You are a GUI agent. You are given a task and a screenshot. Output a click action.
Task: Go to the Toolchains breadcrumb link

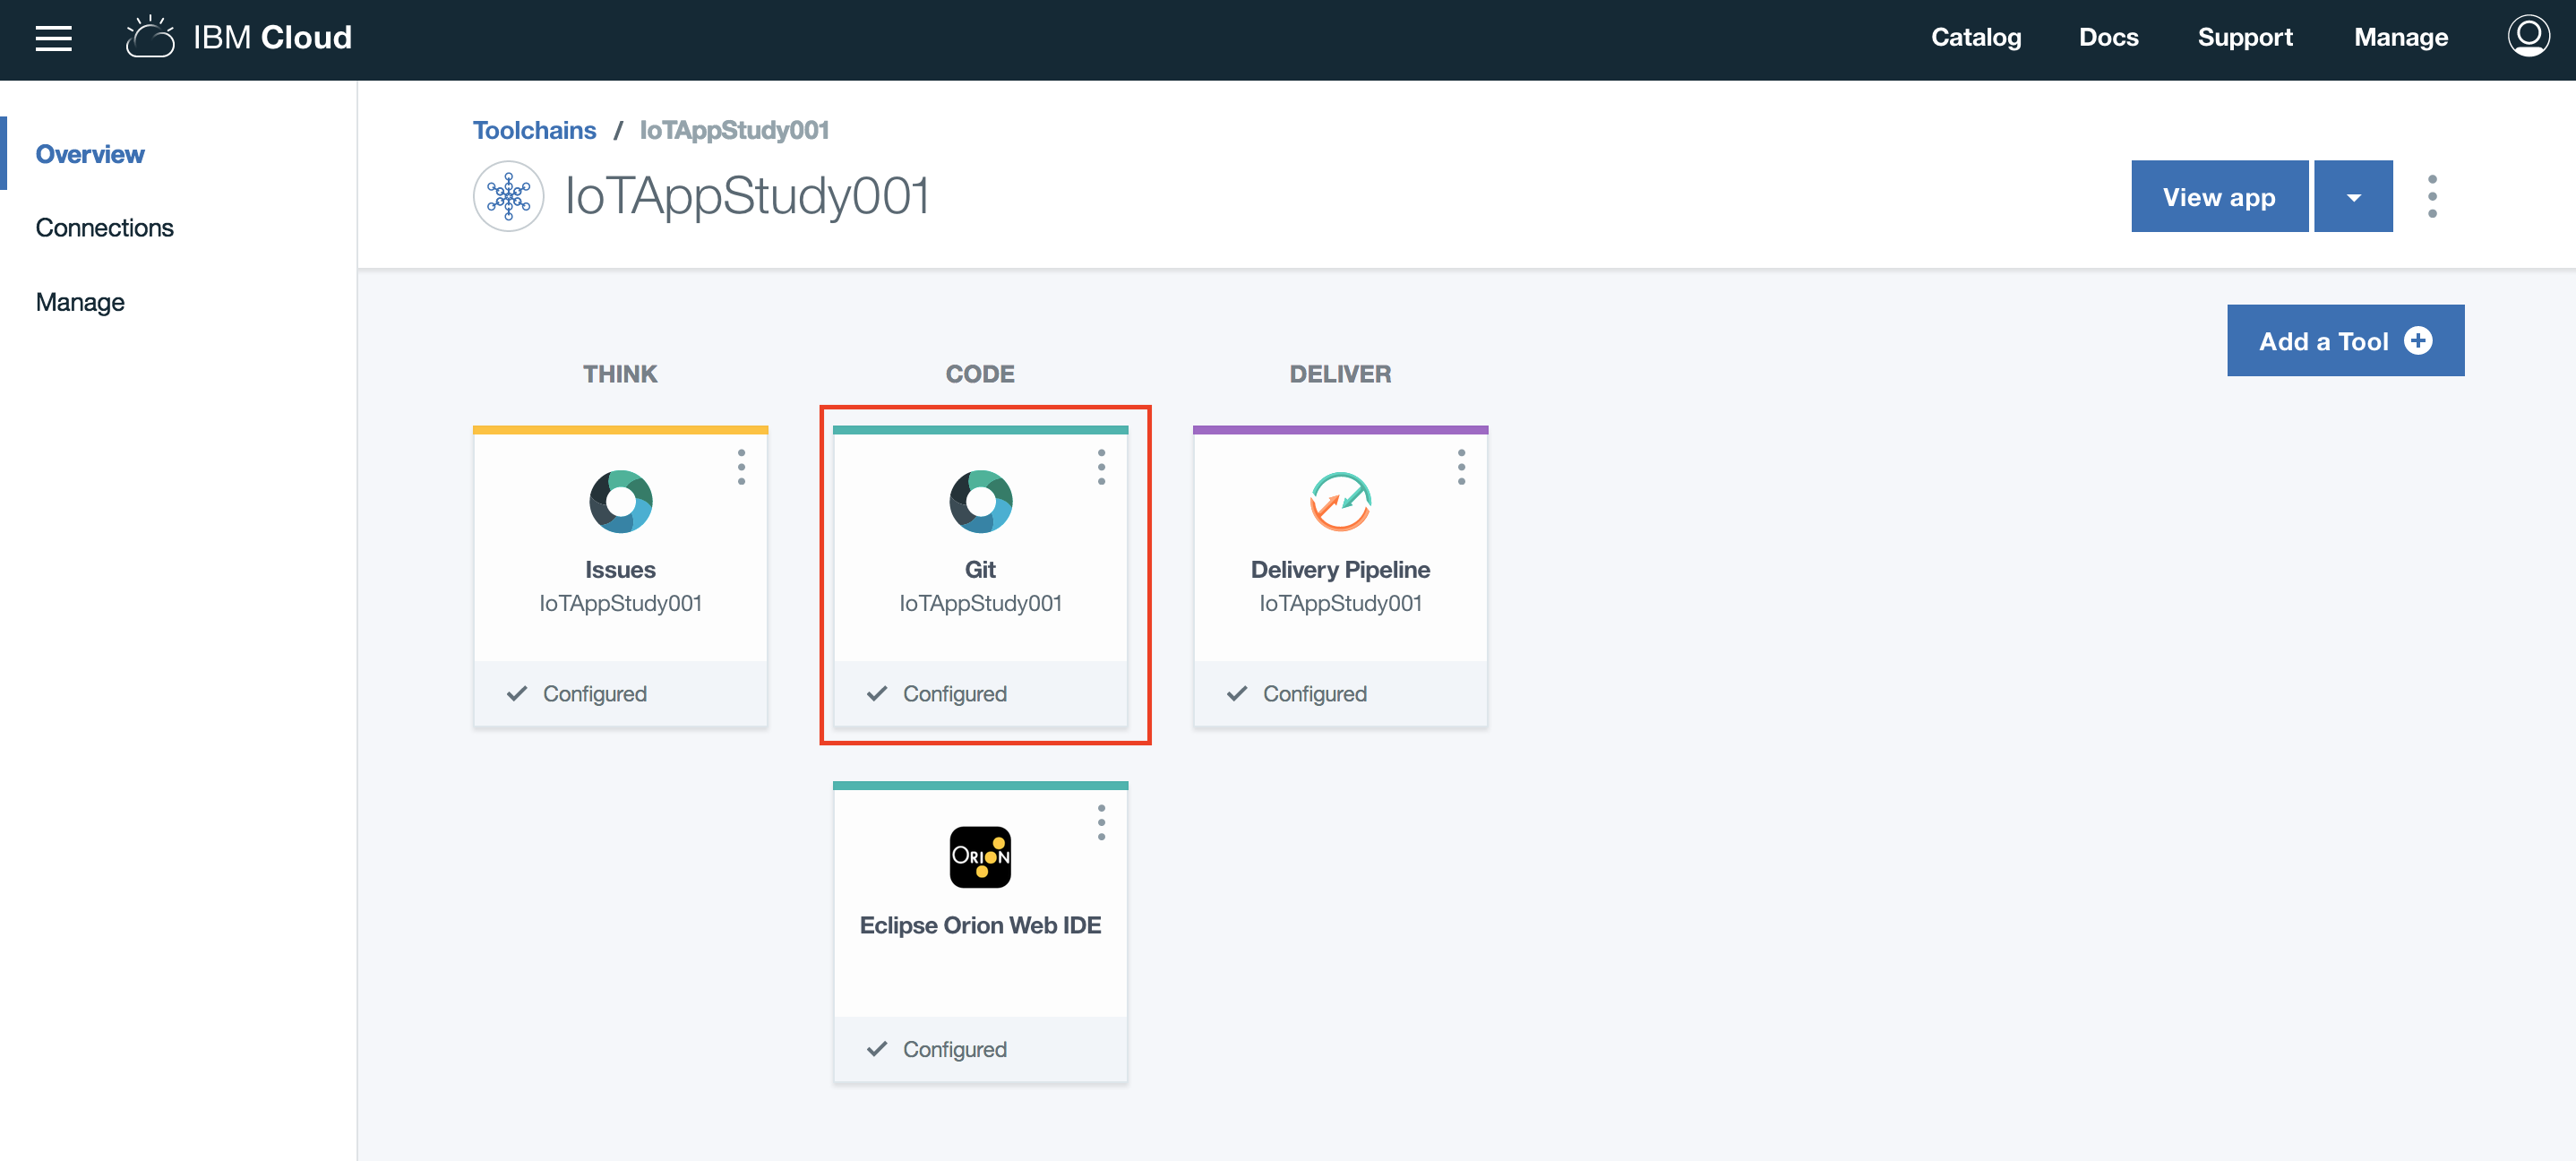pos(534,130)
